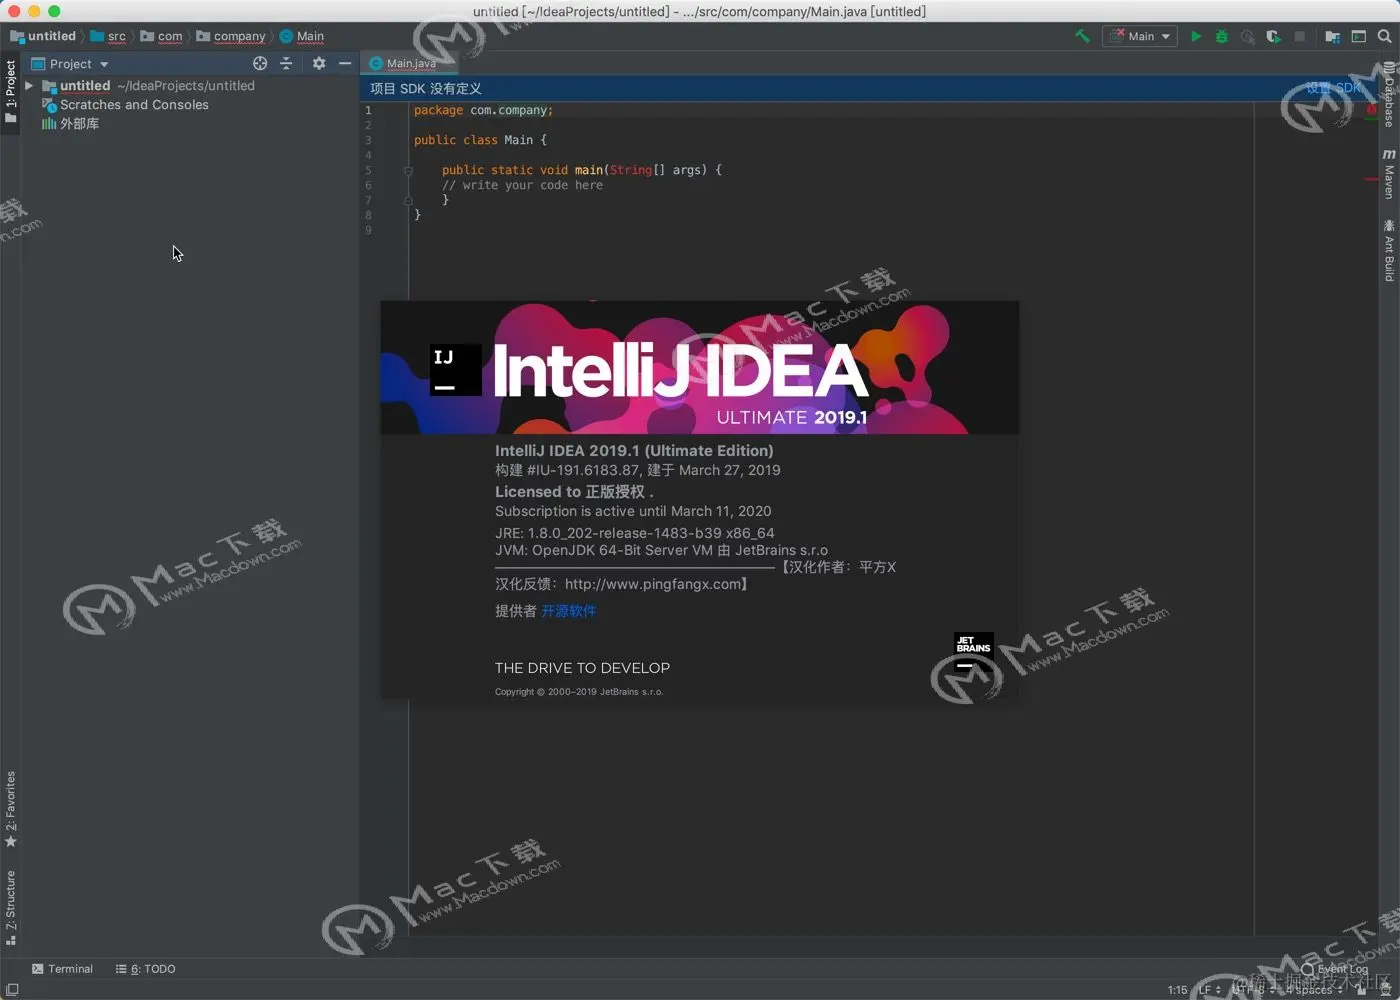Click the pingfangx.com feedback URL text

tap(654, 584)
